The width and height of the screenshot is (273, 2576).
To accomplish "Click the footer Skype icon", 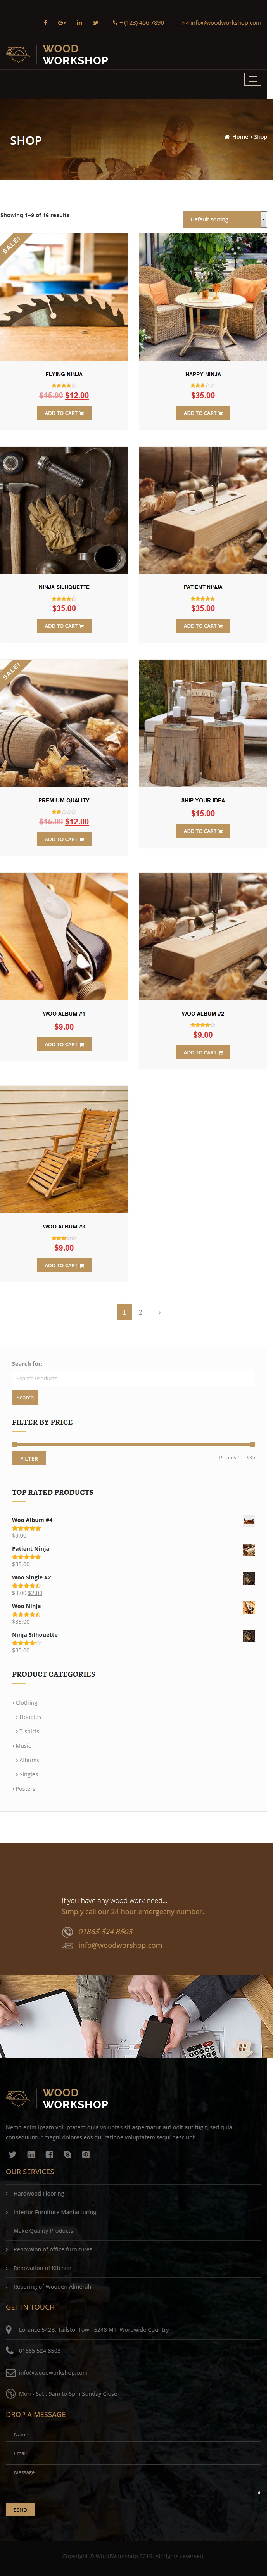I will pos(67,2154).
